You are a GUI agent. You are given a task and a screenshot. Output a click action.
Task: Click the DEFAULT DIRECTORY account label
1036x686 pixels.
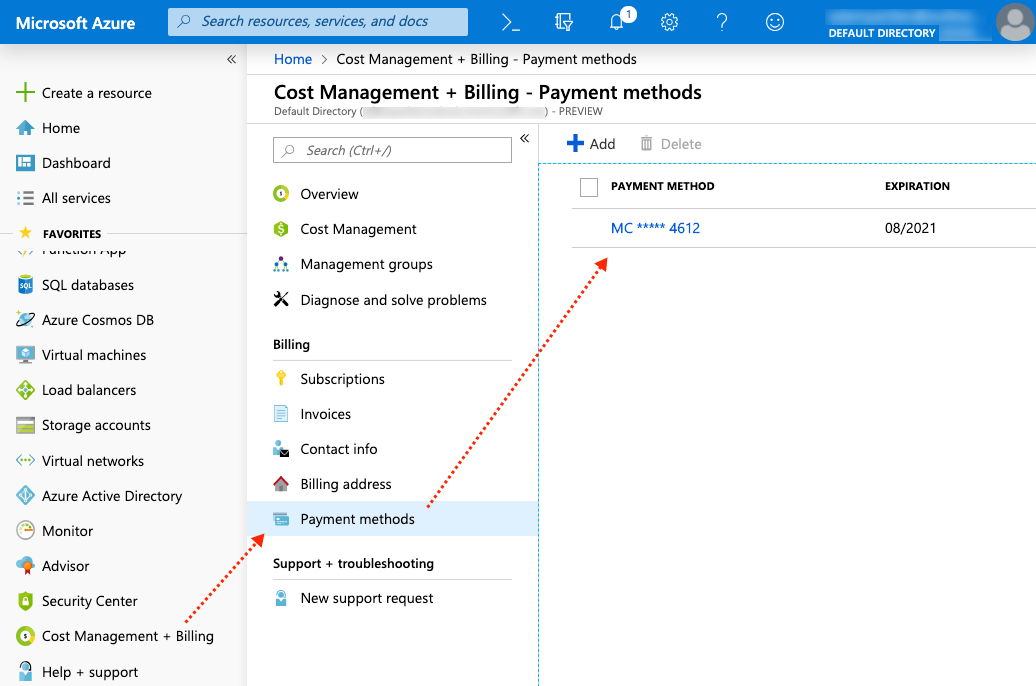(881, 33)
